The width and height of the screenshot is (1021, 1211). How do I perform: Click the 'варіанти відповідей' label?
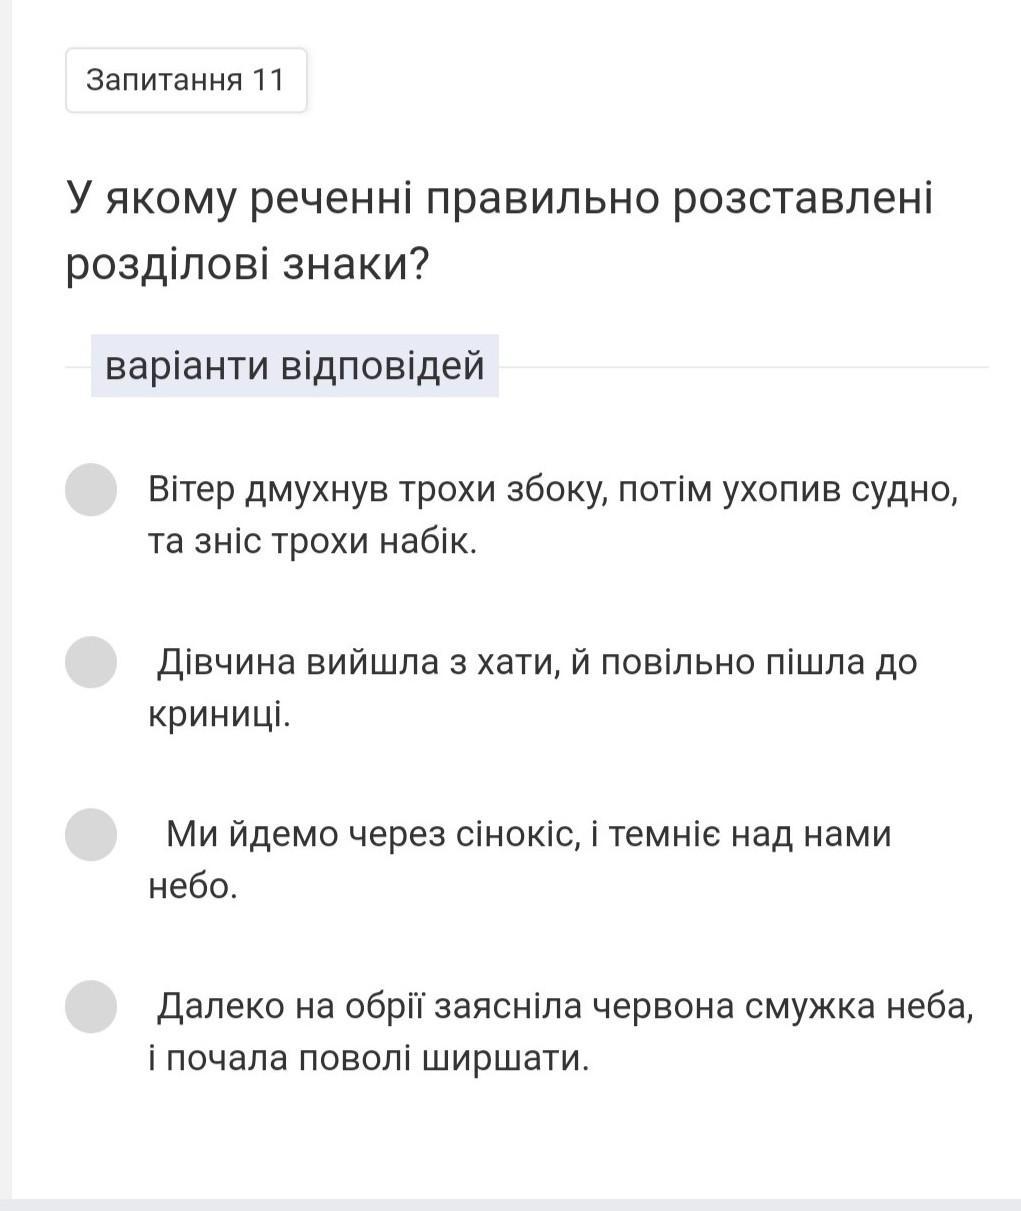[x=295, y=366]
